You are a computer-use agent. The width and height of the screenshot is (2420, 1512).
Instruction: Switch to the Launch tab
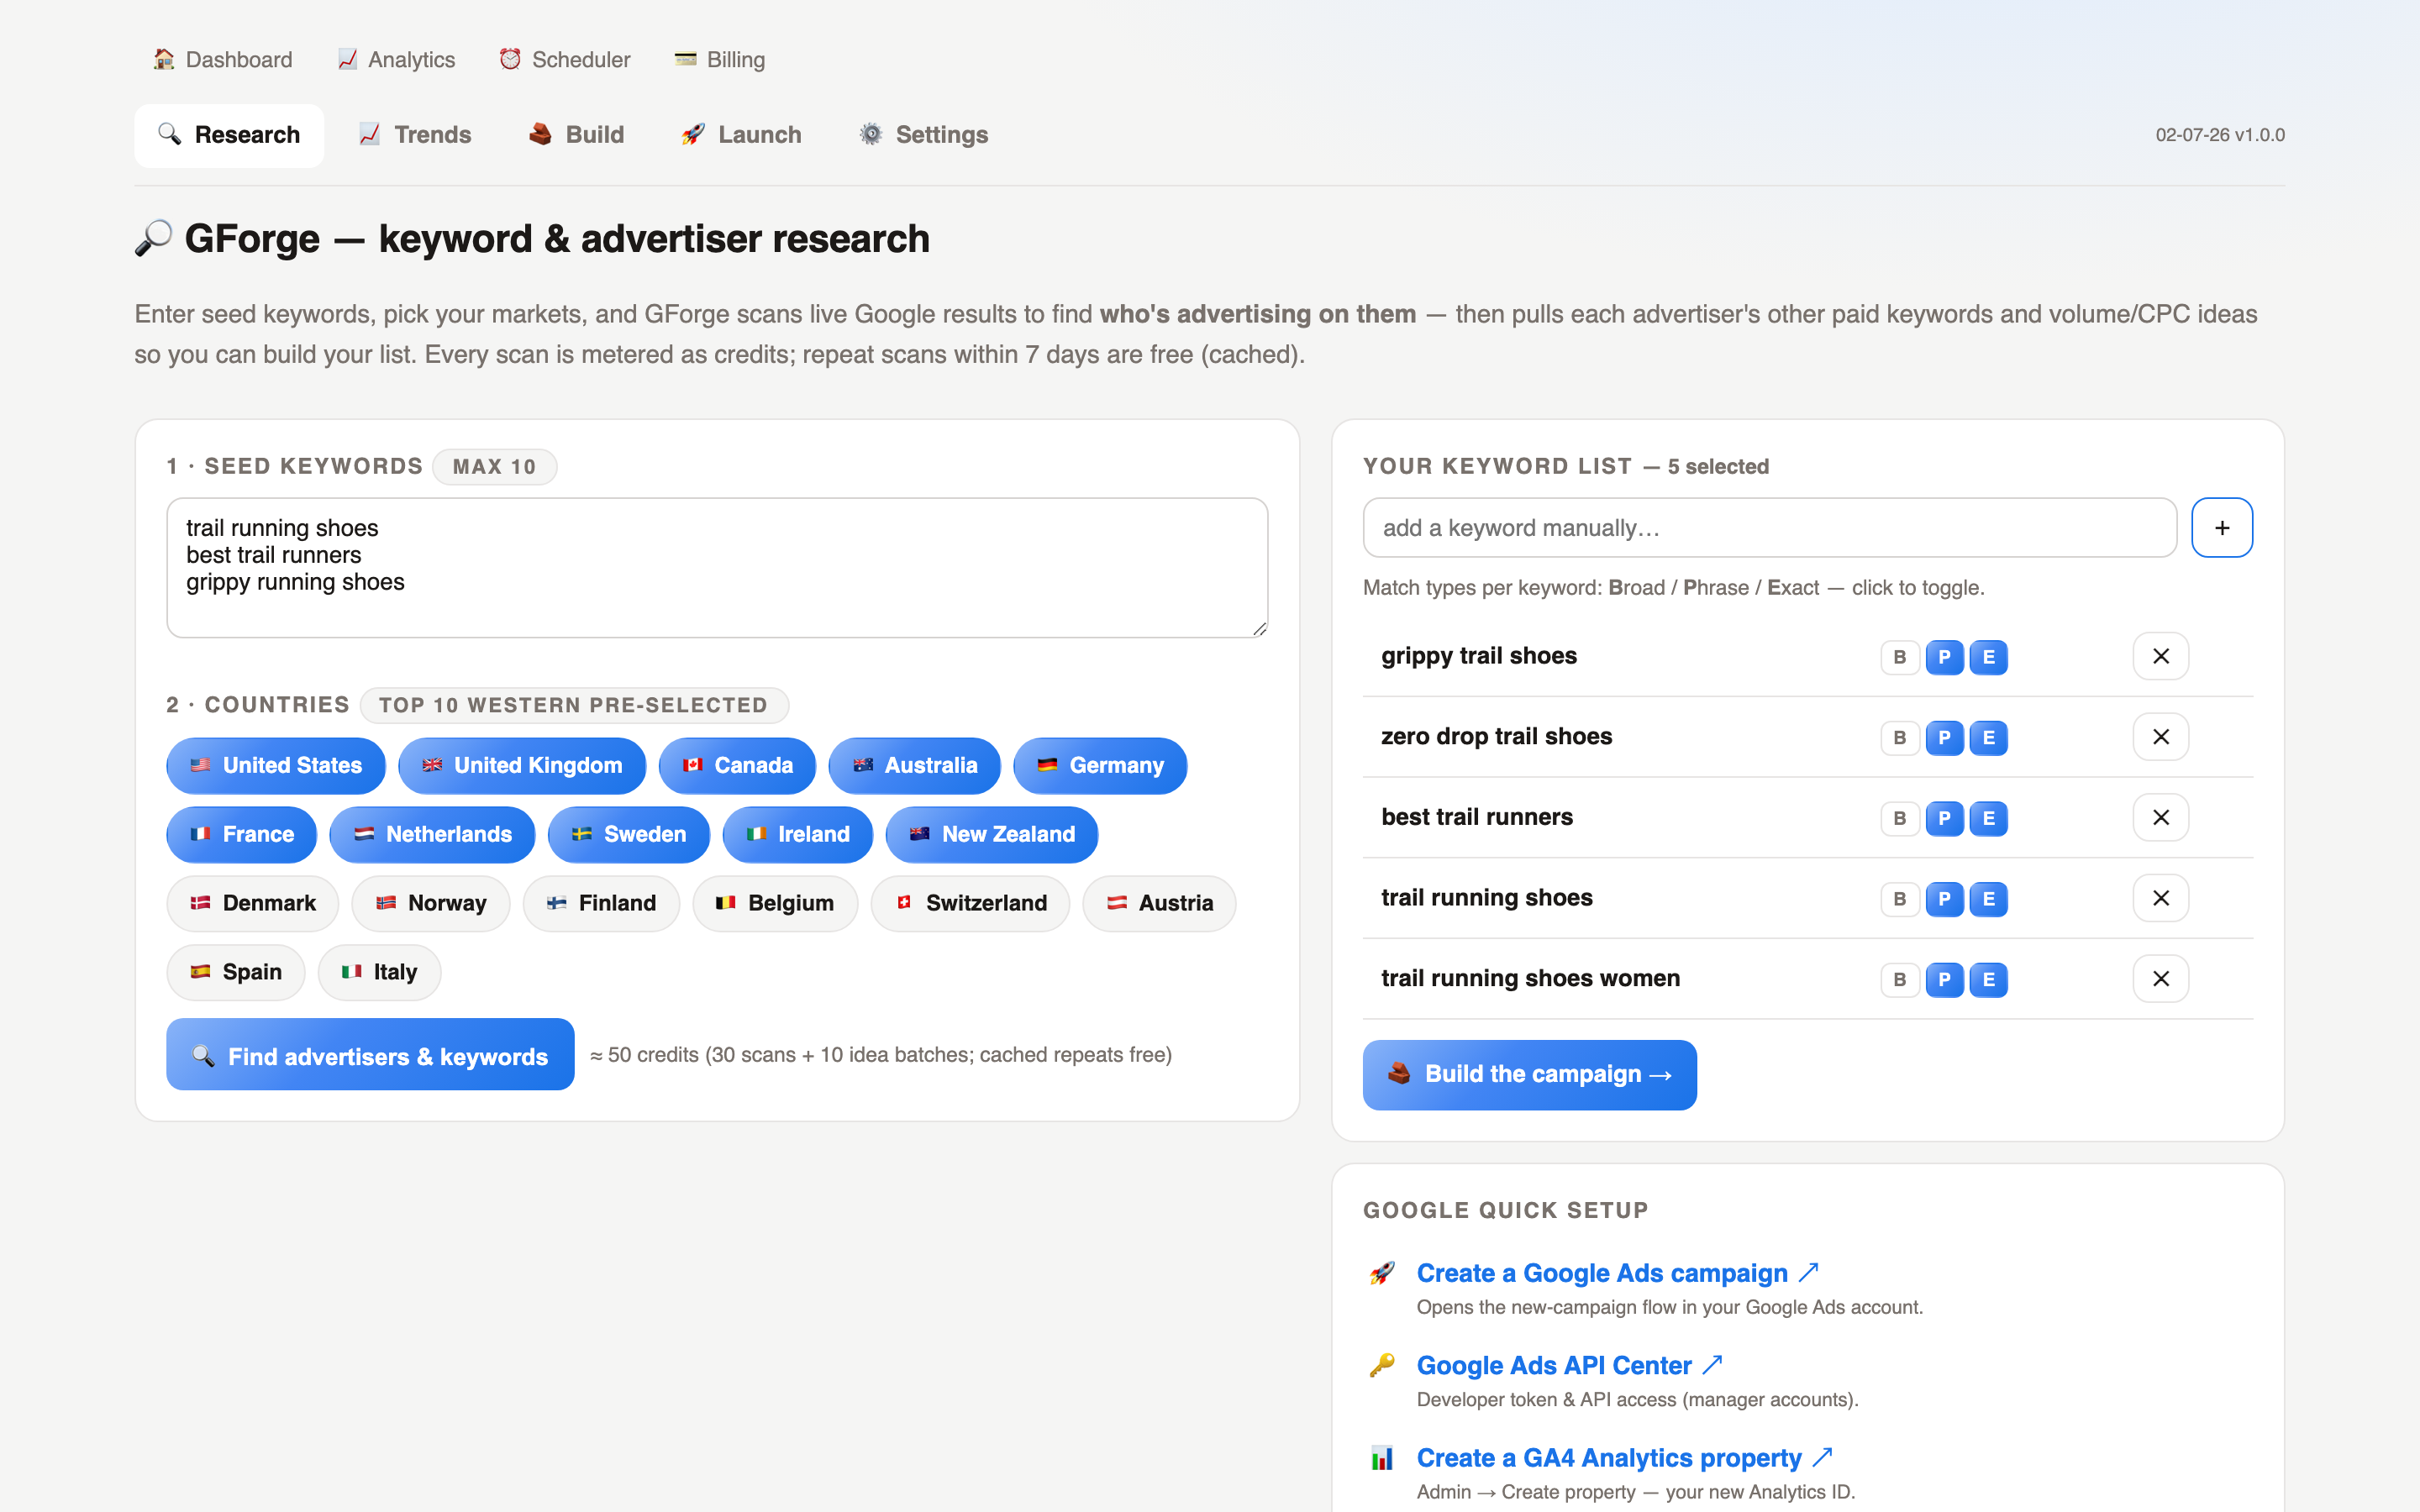click(741, 135)
